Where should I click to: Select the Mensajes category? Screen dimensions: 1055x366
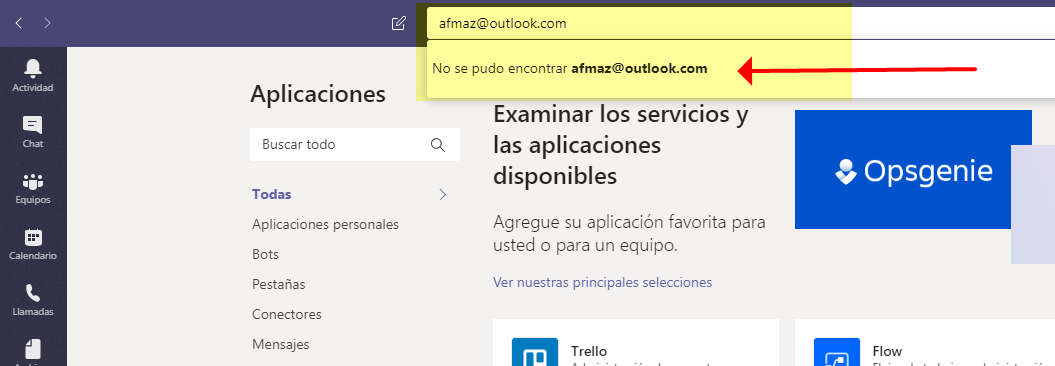pos(281,344)
